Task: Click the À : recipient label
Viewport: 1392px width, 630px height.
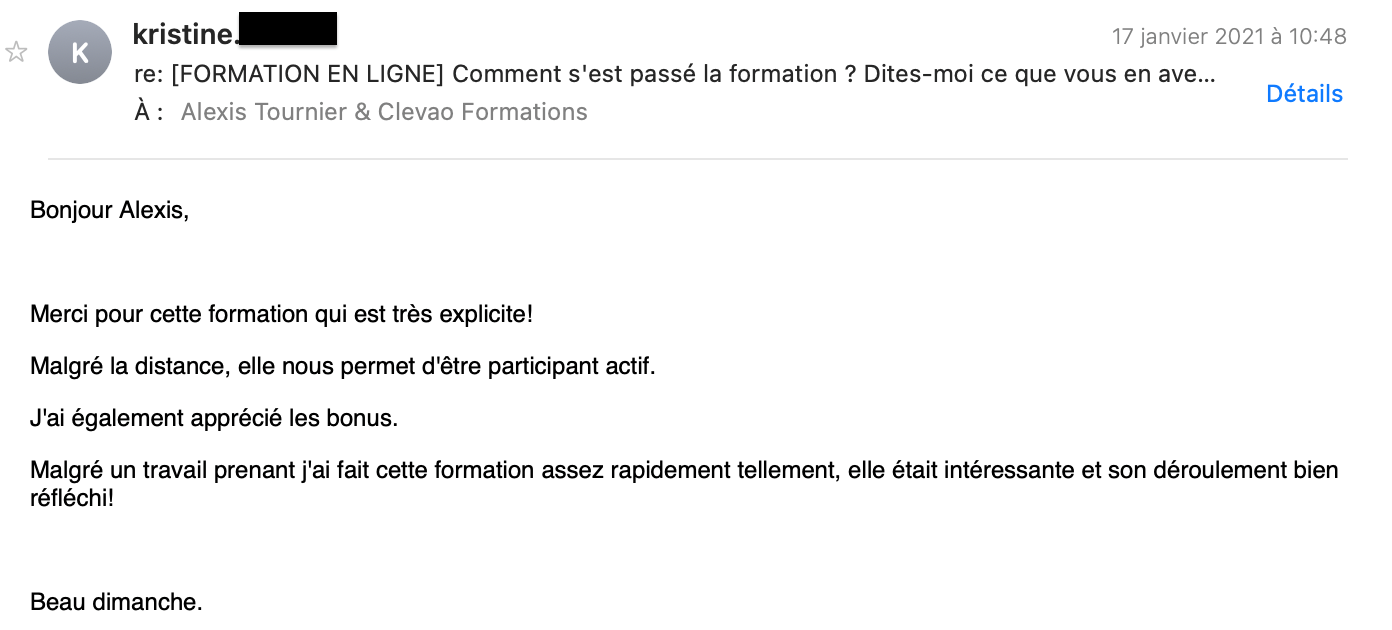Action: click(x=148, y=112)
